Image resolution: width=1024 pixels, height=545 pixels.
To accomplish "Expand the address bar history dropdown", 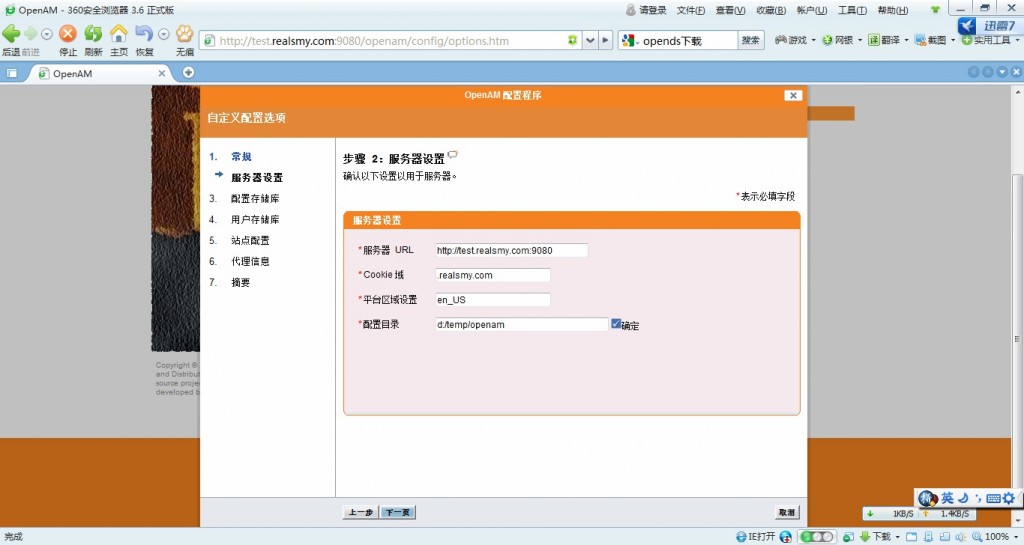I will (590, 40).
